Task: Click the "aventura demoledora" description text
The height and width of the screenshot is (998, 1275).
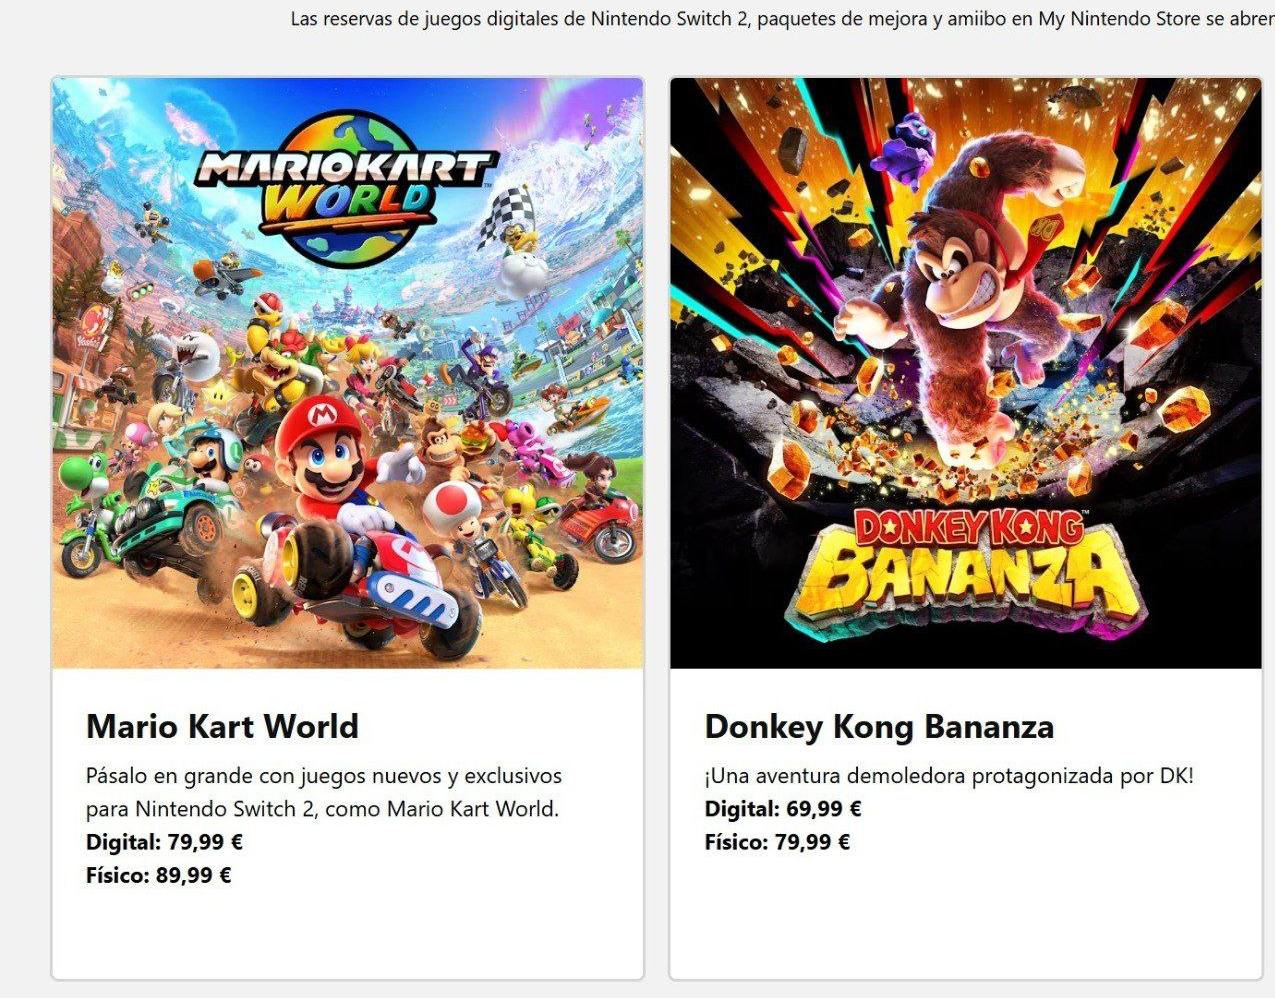Action: tap(949, 775)
